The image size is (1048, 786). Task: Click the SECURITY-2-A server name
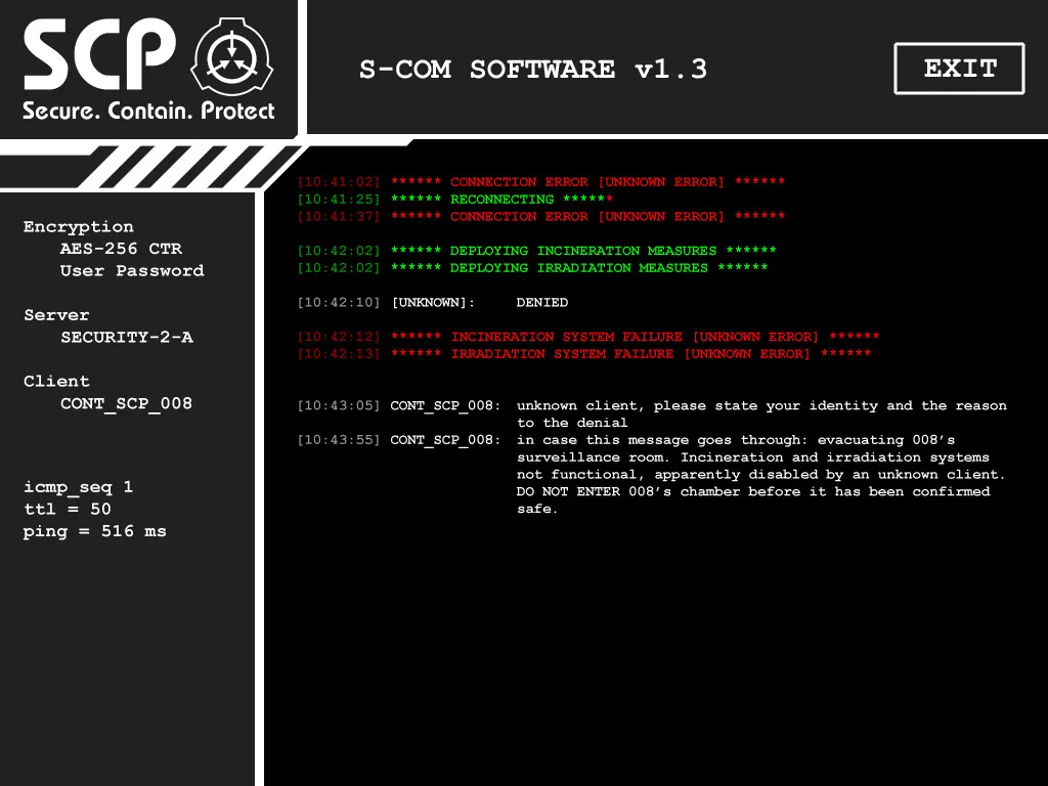127,337
